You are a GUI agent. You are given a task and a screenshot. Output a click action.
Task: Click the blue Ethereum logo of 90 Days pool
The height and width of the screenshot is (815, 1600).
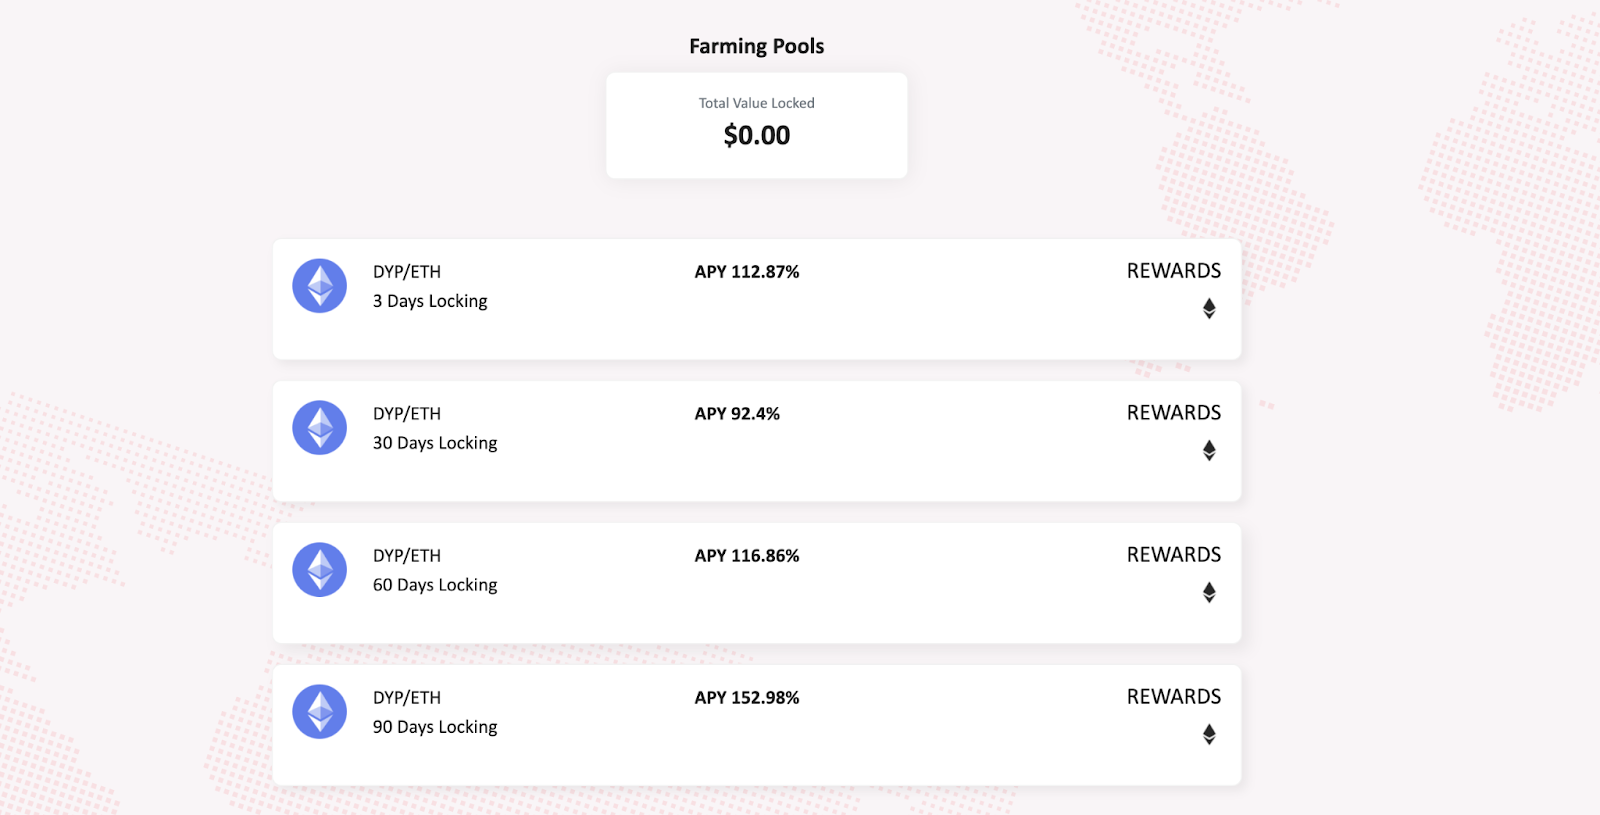[x=320, y=712]
